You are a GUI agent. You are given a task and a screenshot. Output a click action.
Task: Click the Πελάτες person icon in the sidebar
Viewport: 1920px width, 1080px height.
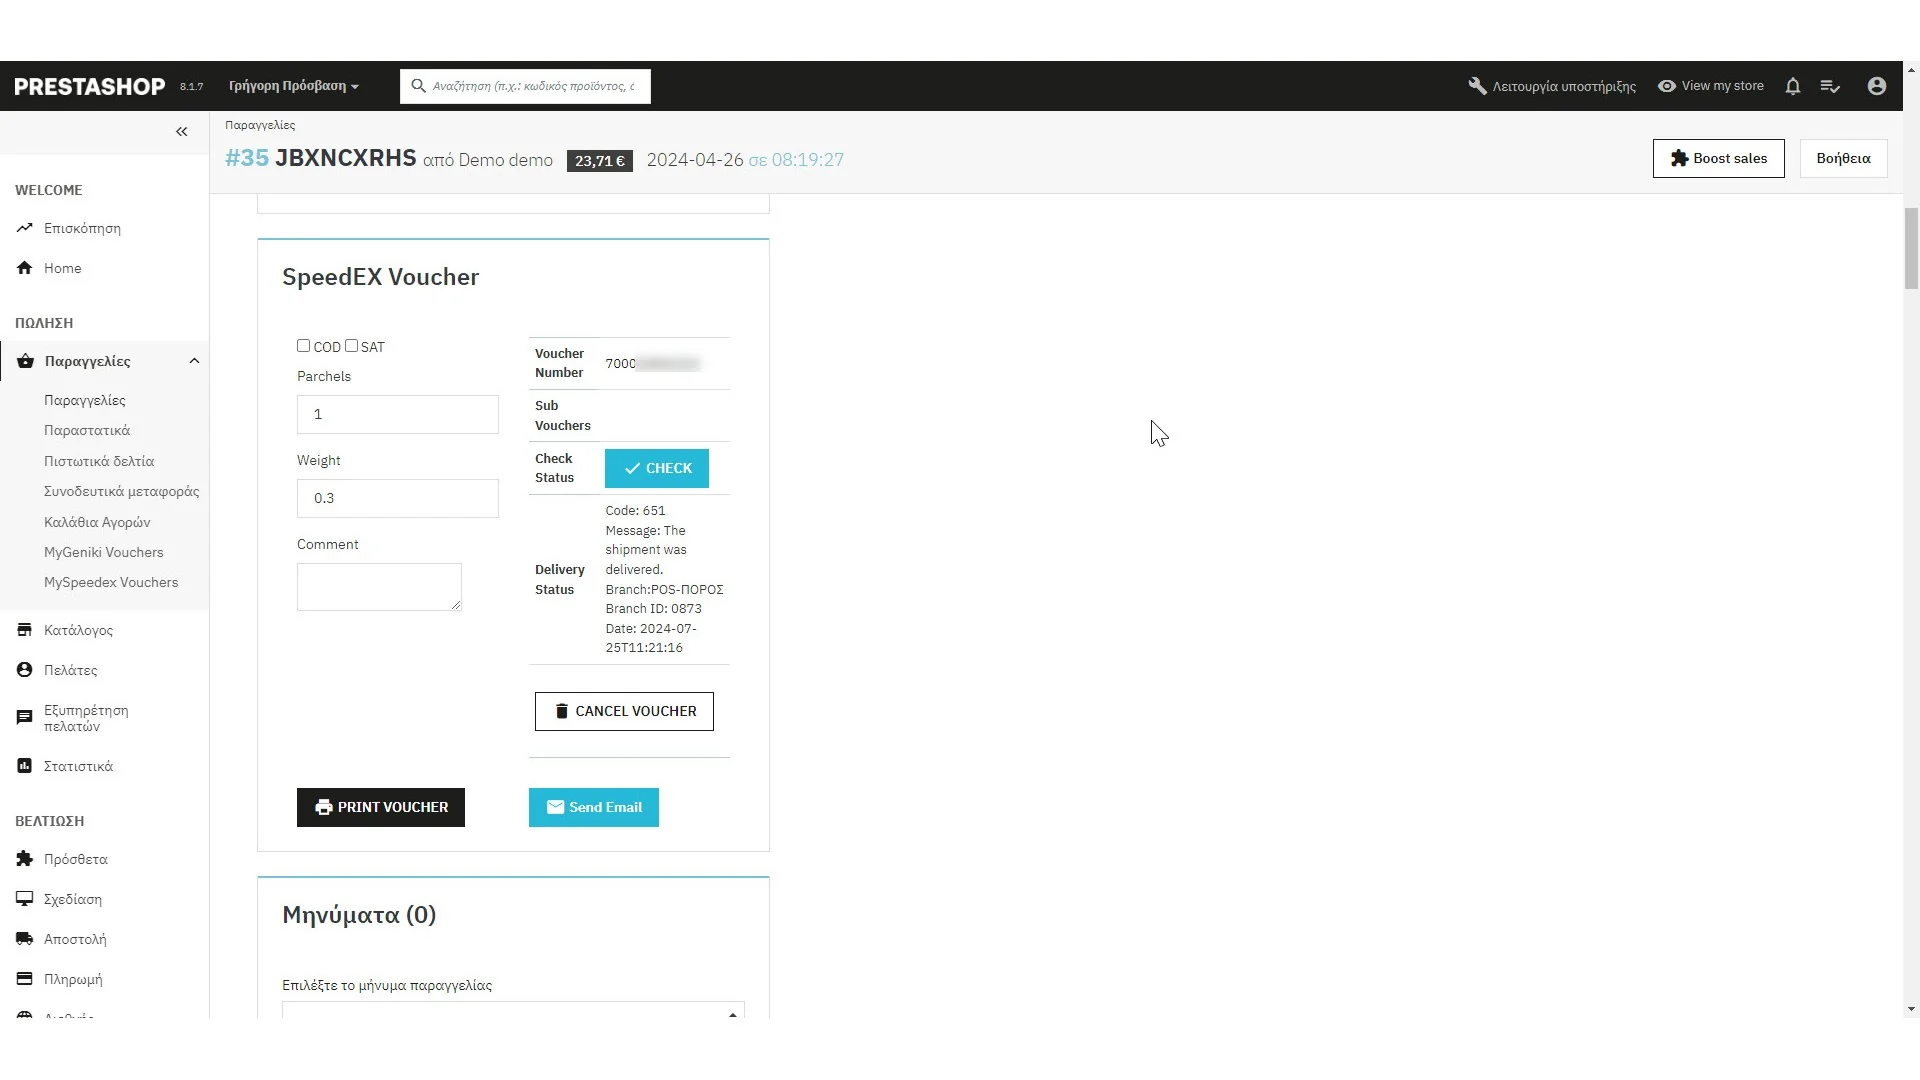pyautogui.click(x=25, y=670)
